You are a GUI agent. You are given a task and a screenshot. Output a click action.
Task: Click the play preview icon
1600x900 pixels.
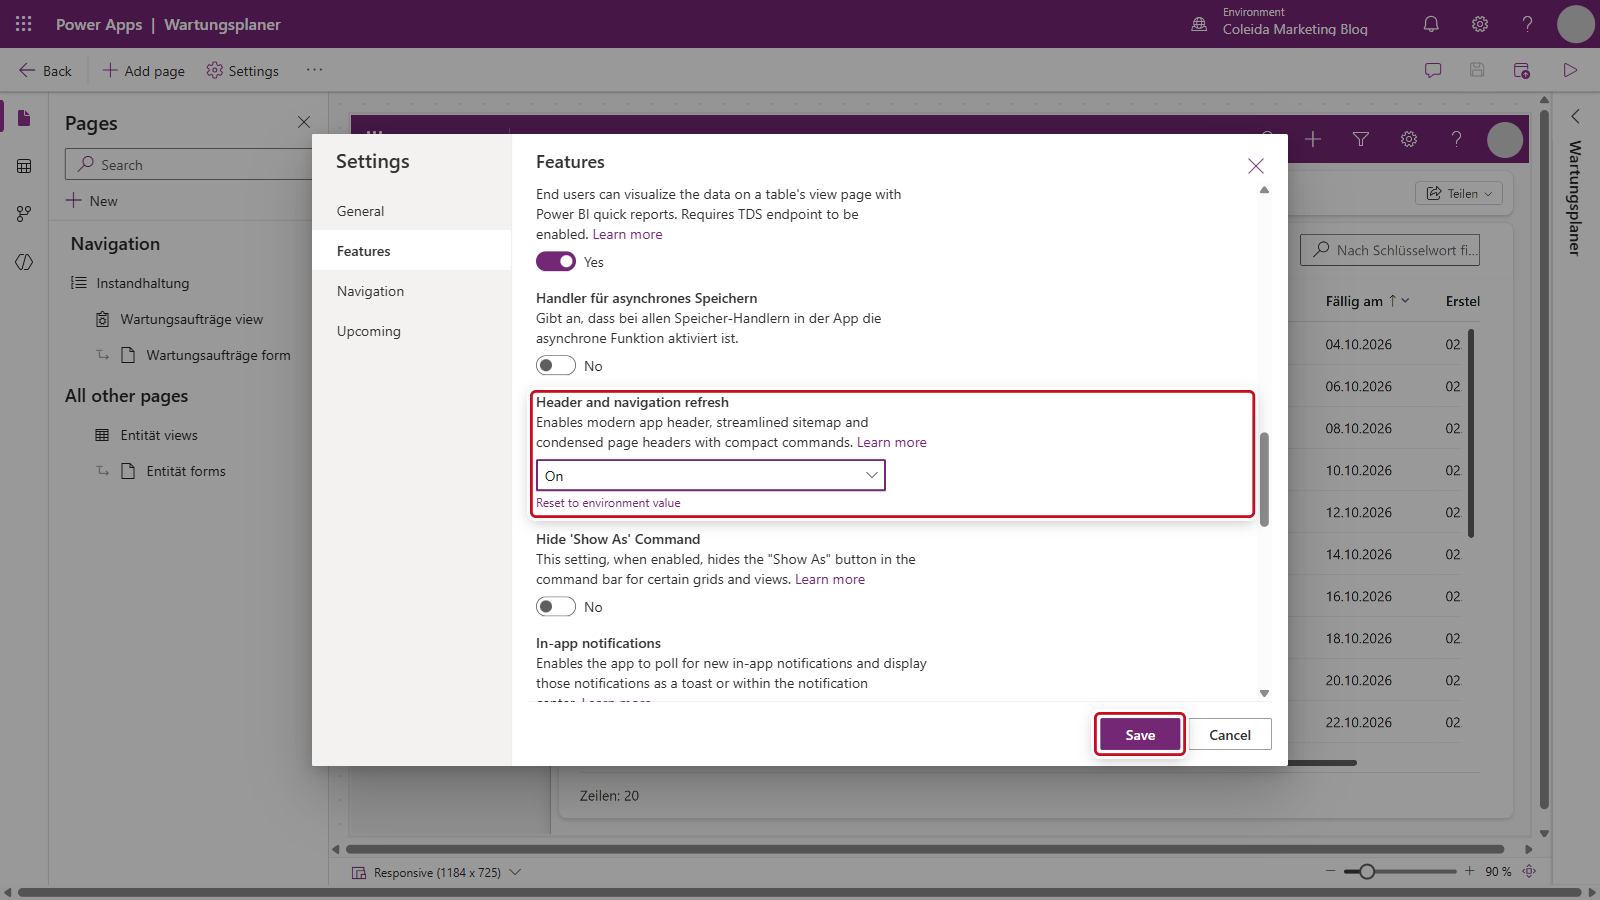coord(1570,70)
